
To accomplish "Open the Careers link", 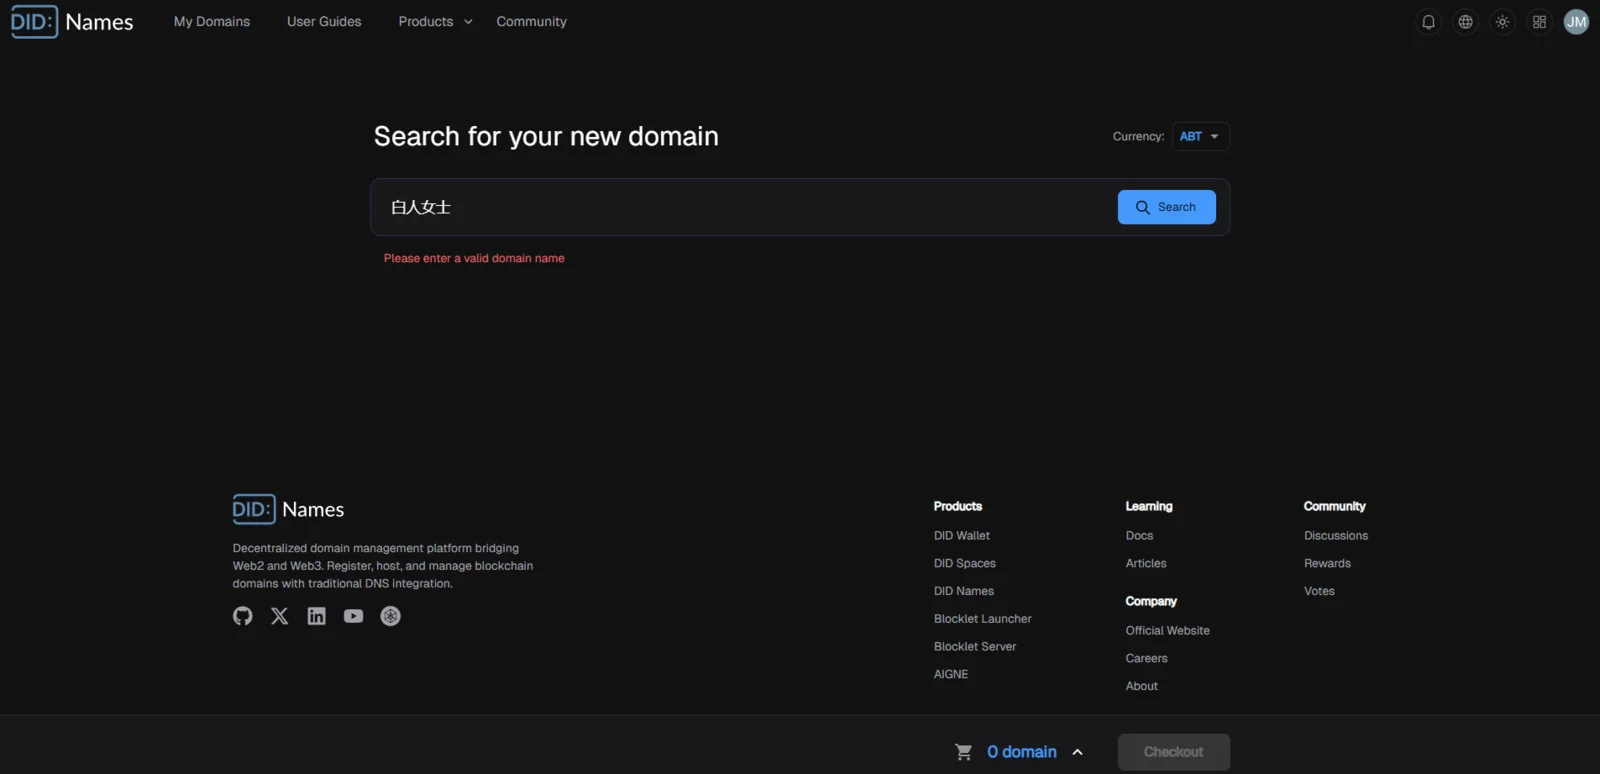I will click(1147, 659).
